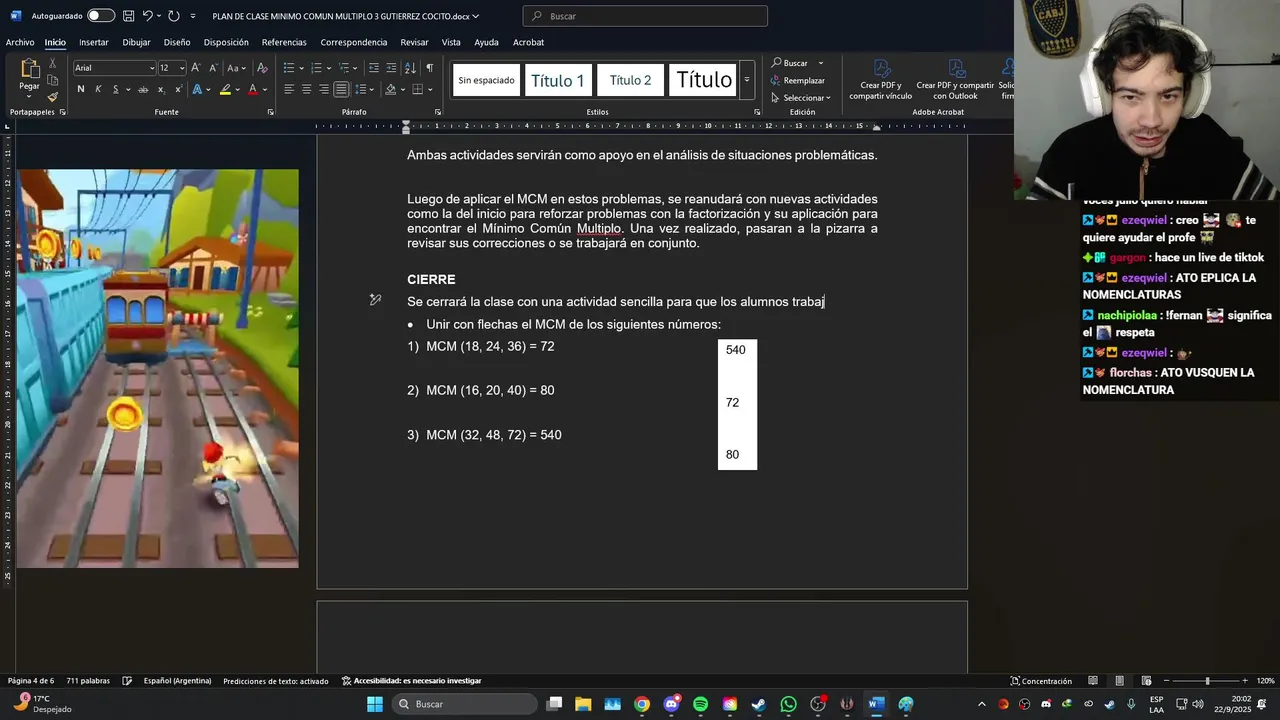Toggle justified text alignment

(x=342, y=89)
